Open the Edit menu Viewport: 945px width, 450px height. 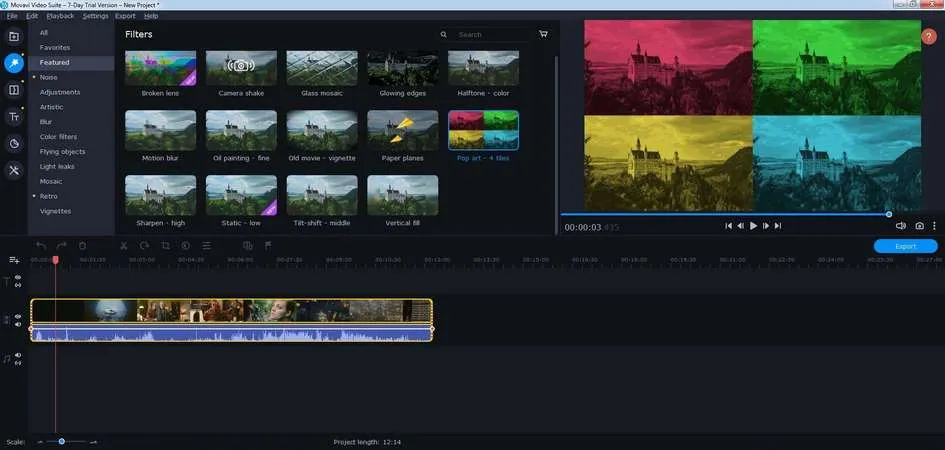(32, 16)
